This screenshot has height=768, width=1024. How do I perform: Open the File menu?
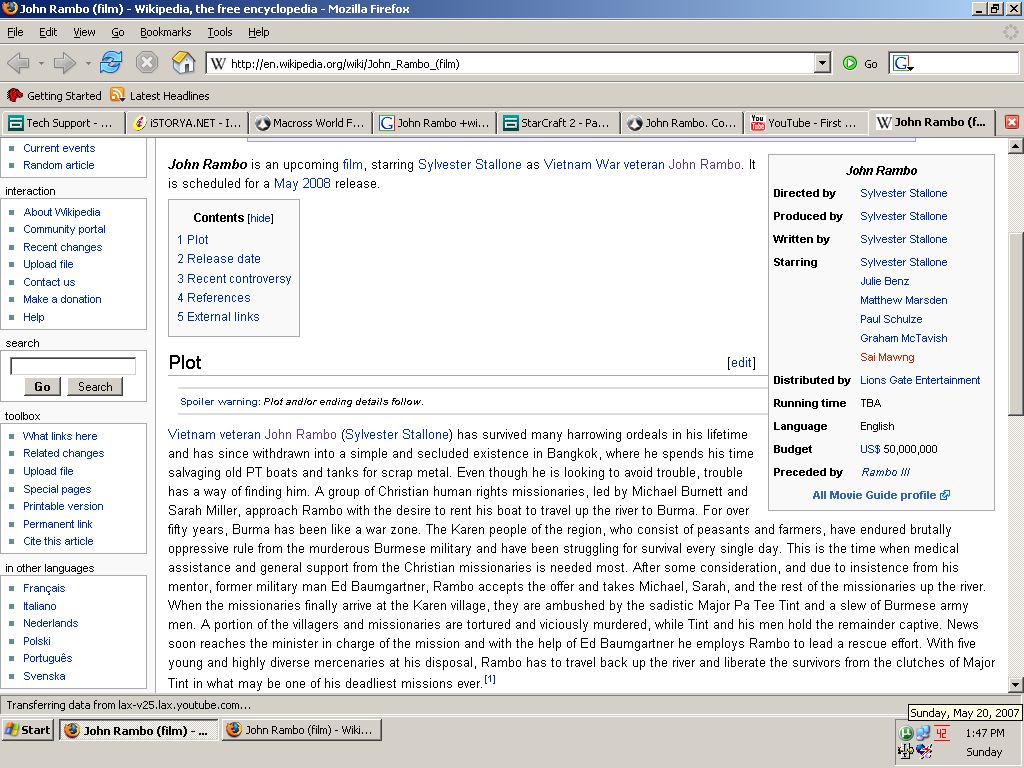point(15,32)
